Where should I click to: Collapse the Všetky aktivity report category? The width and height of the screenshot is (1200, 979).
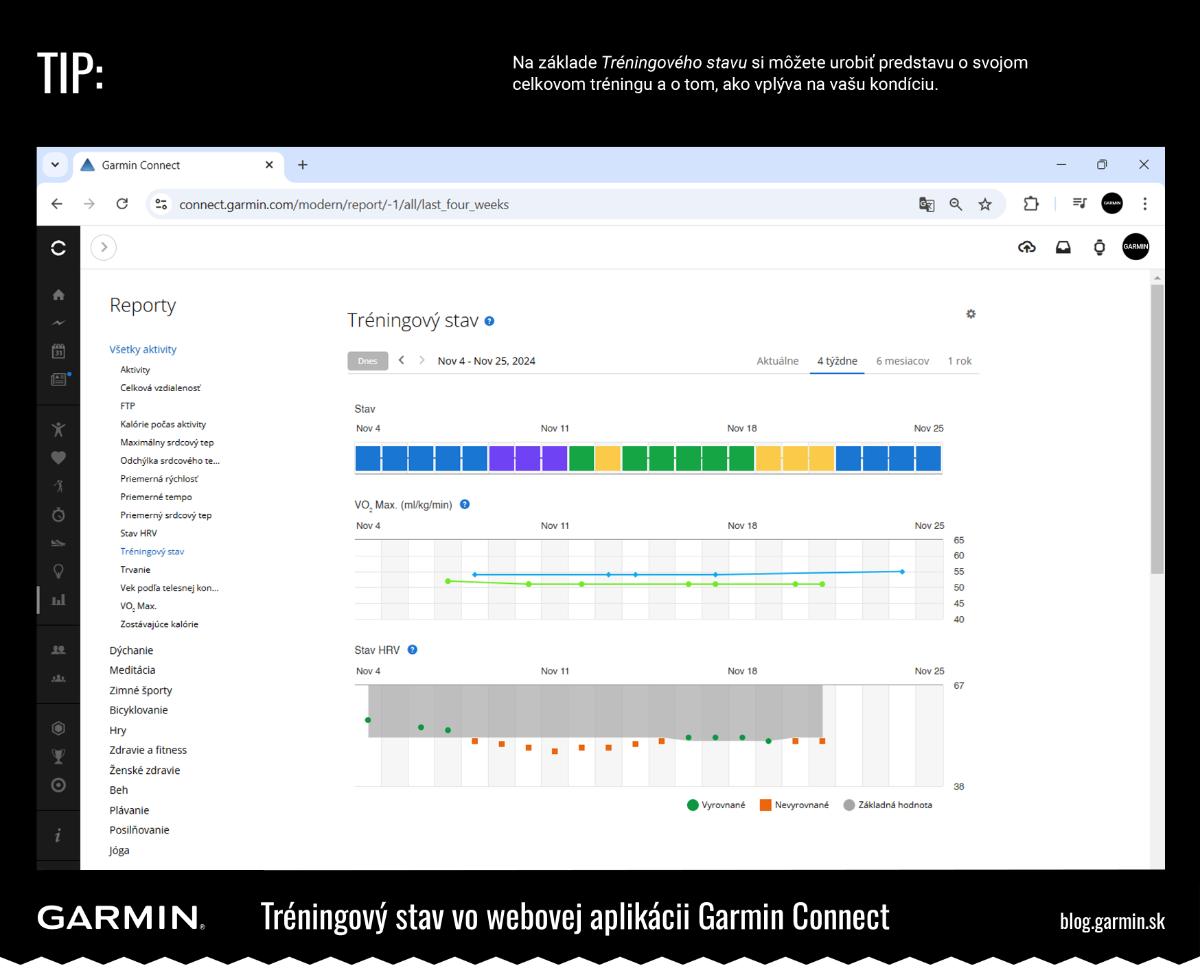[143, 349]
